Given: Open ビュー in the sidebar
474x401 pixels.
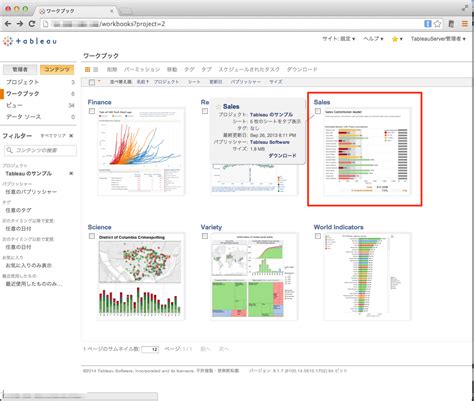Looking at the screenshot, I should 14,105.
